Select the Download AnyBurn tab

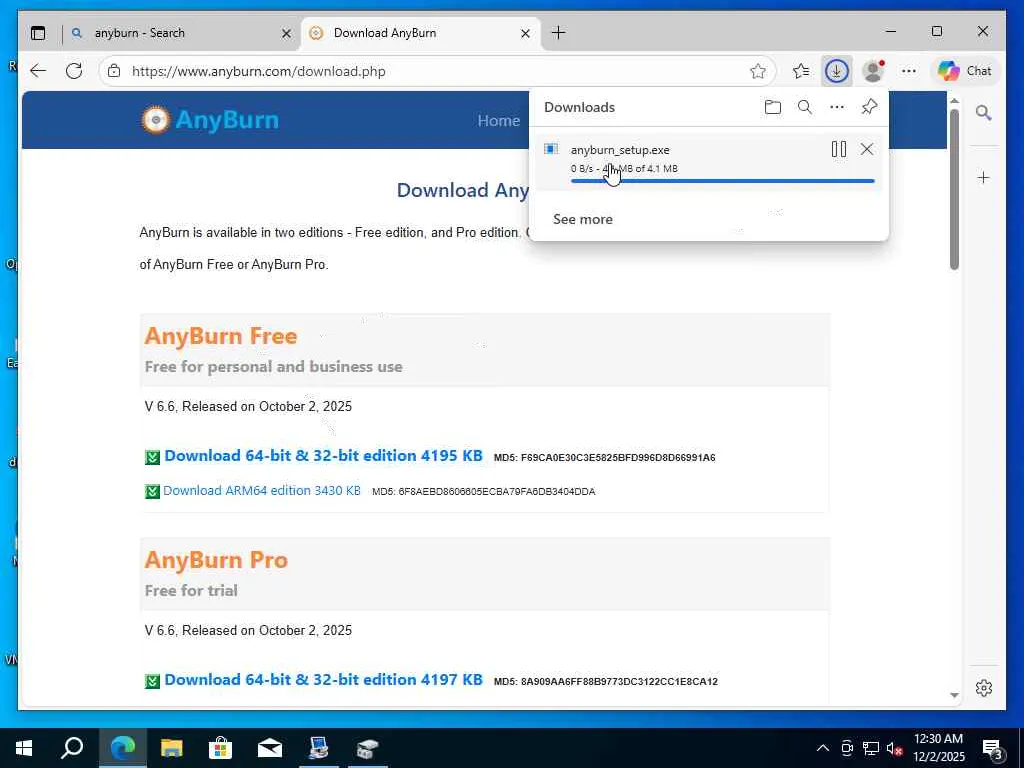(x=418, y=33)
